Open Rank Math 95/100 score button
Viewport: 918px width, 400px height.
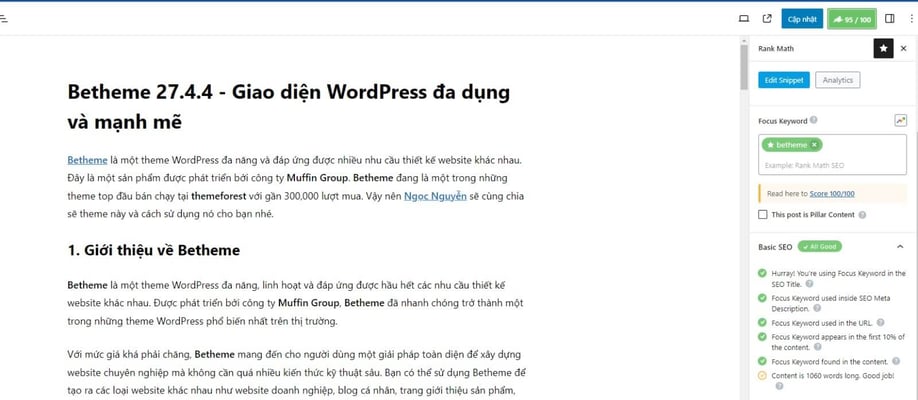(852, 19)
